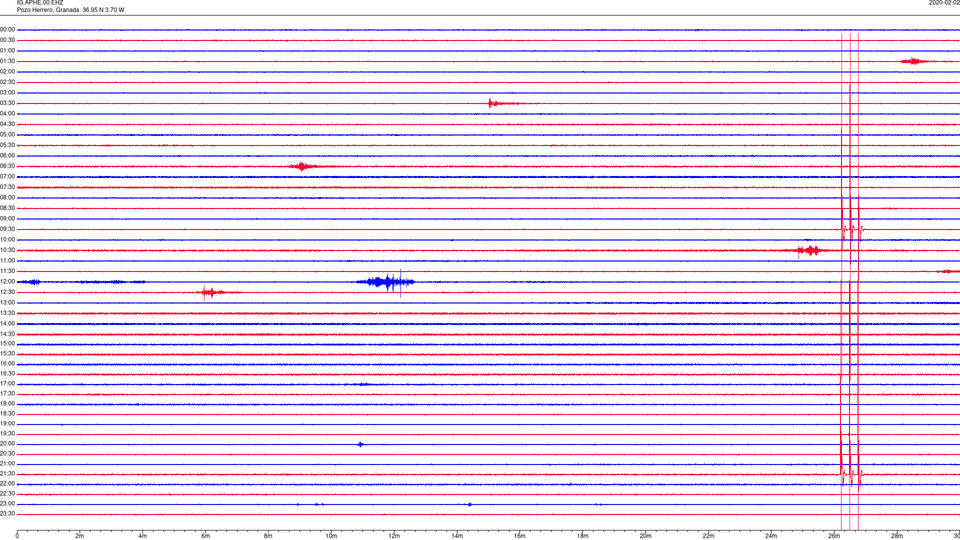Click the 6m axis tick label
The height and width of the screenshot is (540, 960).
[x=206, y=536]
